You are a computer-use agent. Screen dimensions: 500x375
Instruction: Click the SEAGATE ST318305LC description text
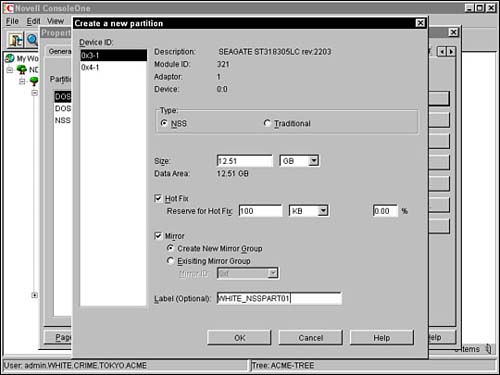point(275,52)
